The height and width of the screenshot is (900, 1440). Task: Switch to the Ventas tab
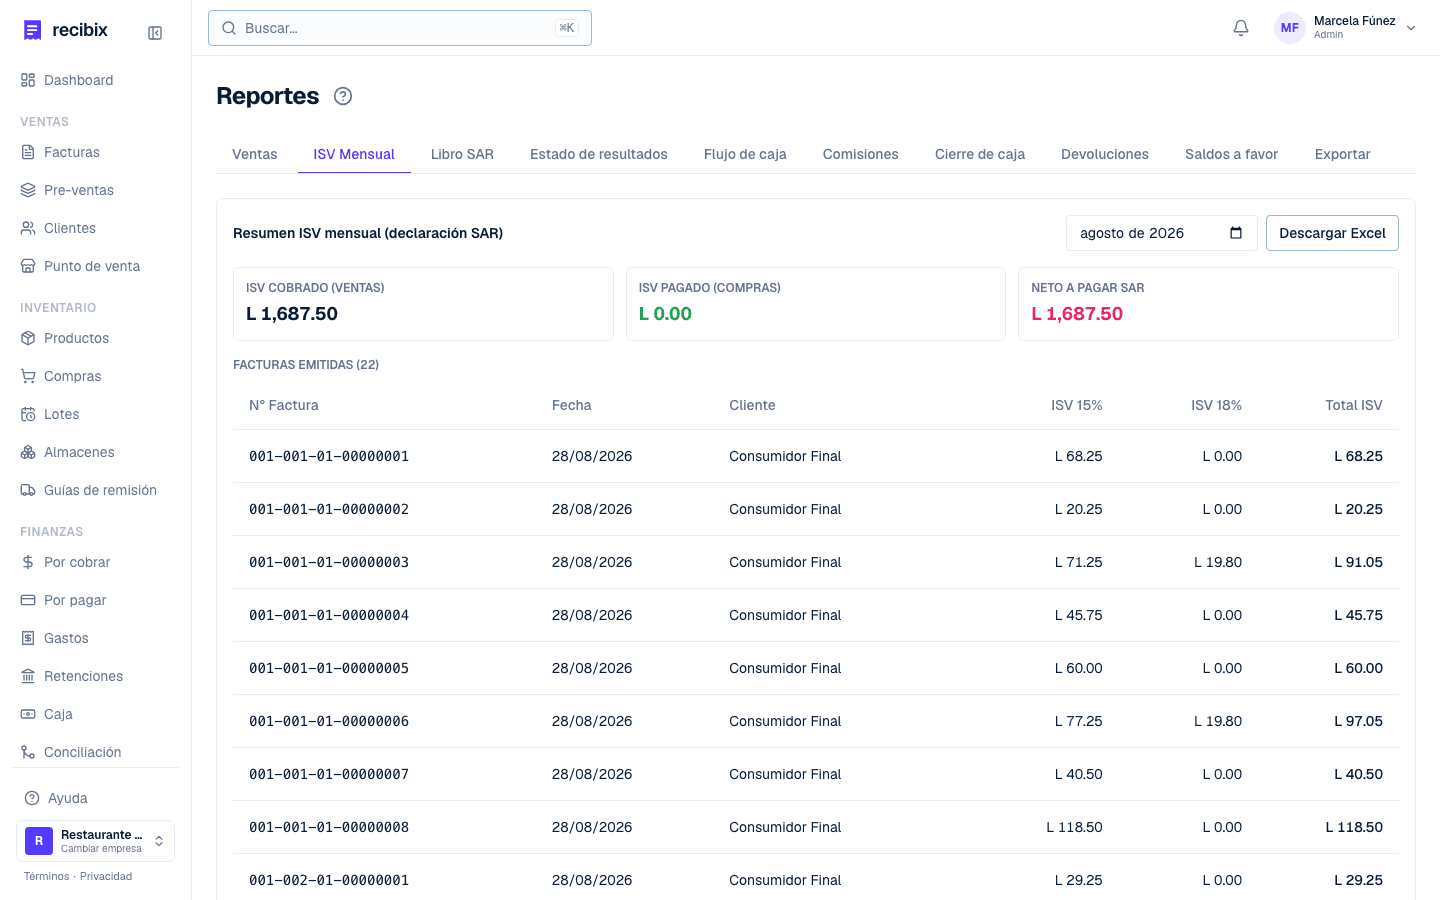[255, 154]
